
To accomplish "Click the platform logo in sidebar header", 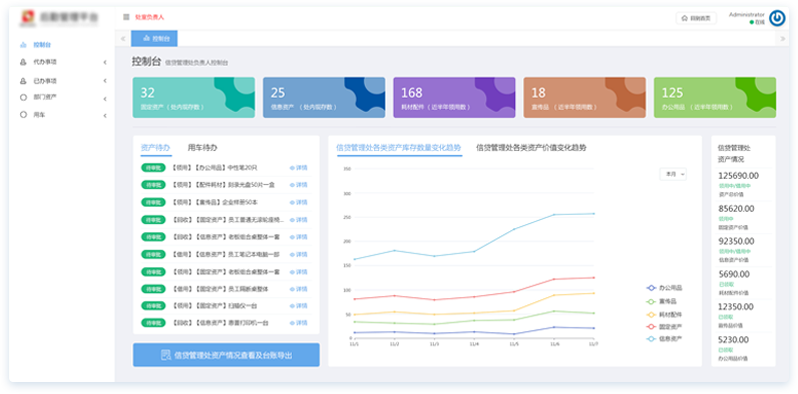I will (28, 17).
